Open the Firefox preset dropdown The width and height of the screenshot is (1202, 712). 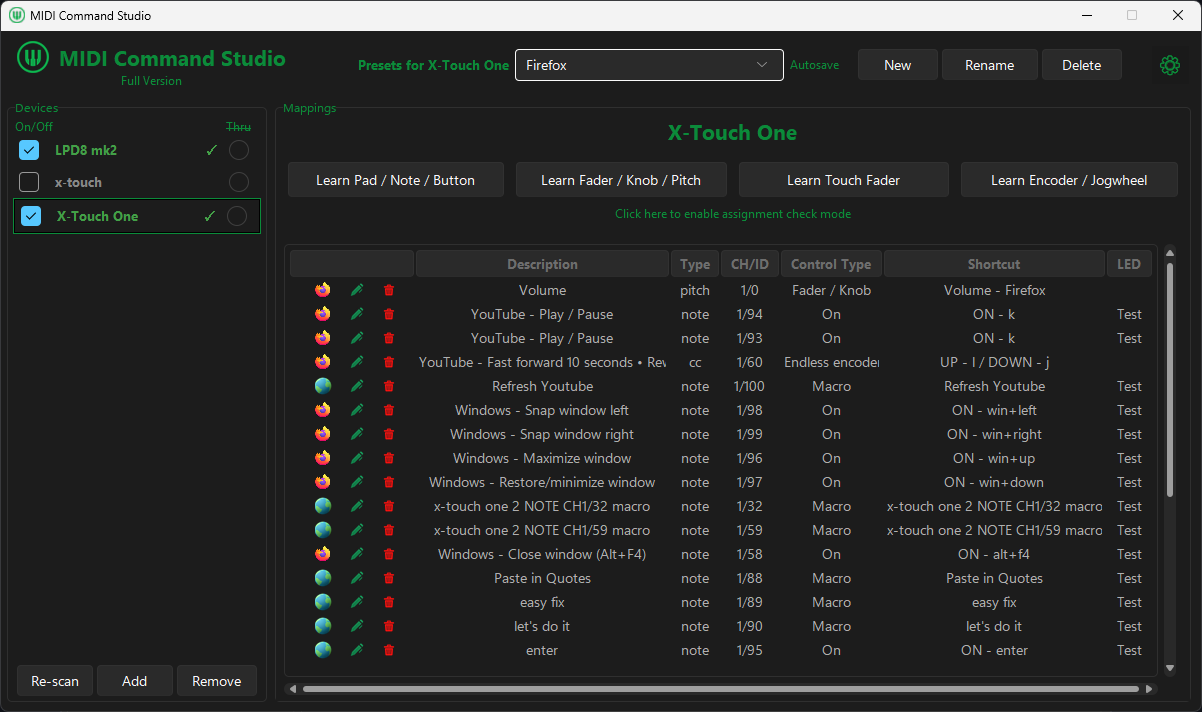[649, 65]
